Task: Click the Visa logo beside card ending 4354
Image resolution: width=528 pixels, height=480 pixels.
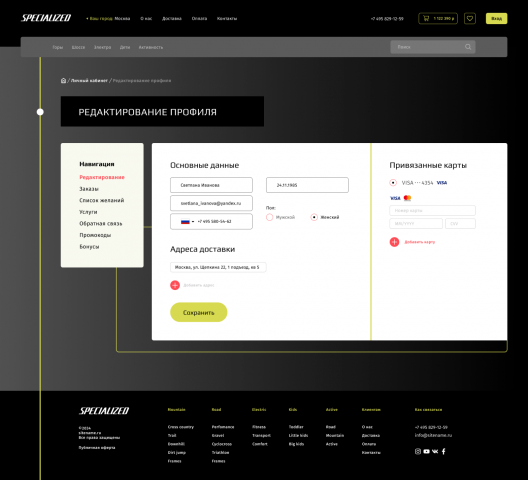Action: (442, 183)
